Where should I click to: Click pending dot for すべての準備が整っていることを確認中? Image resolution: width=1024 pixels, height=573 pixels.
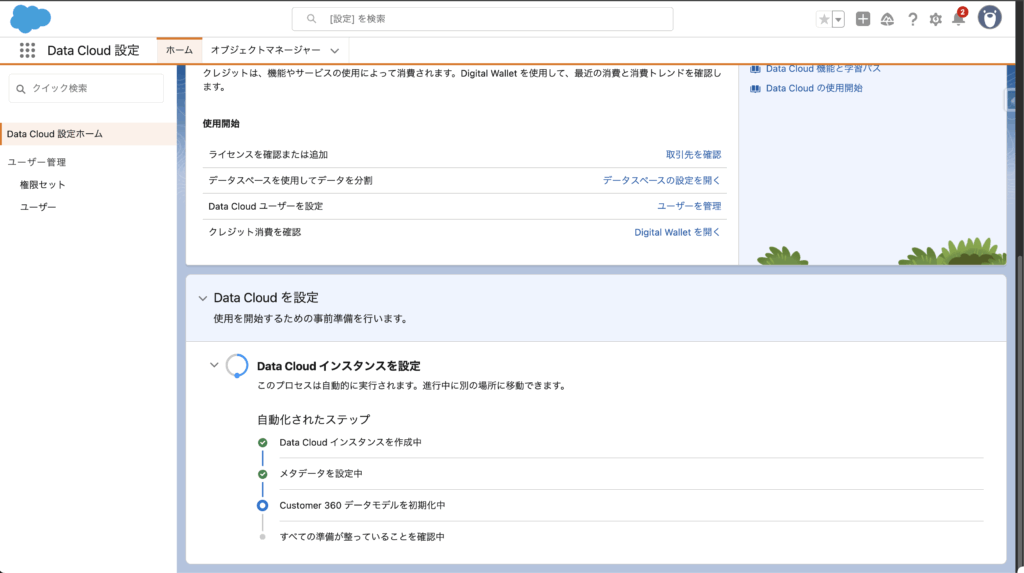point(263,537)
